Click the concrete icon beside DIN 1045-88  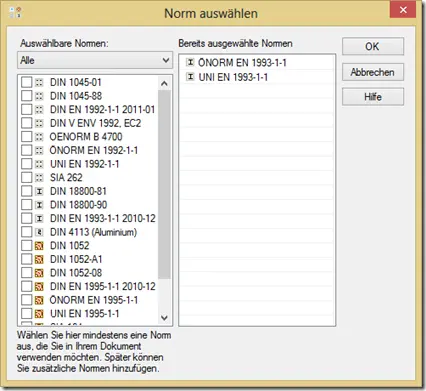coord(39,96)
